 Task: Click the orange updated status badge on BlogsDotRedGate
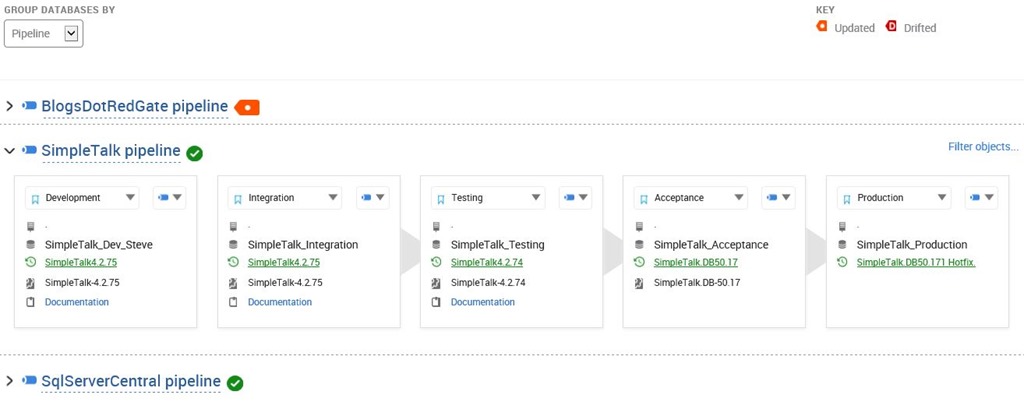[247, 107]
